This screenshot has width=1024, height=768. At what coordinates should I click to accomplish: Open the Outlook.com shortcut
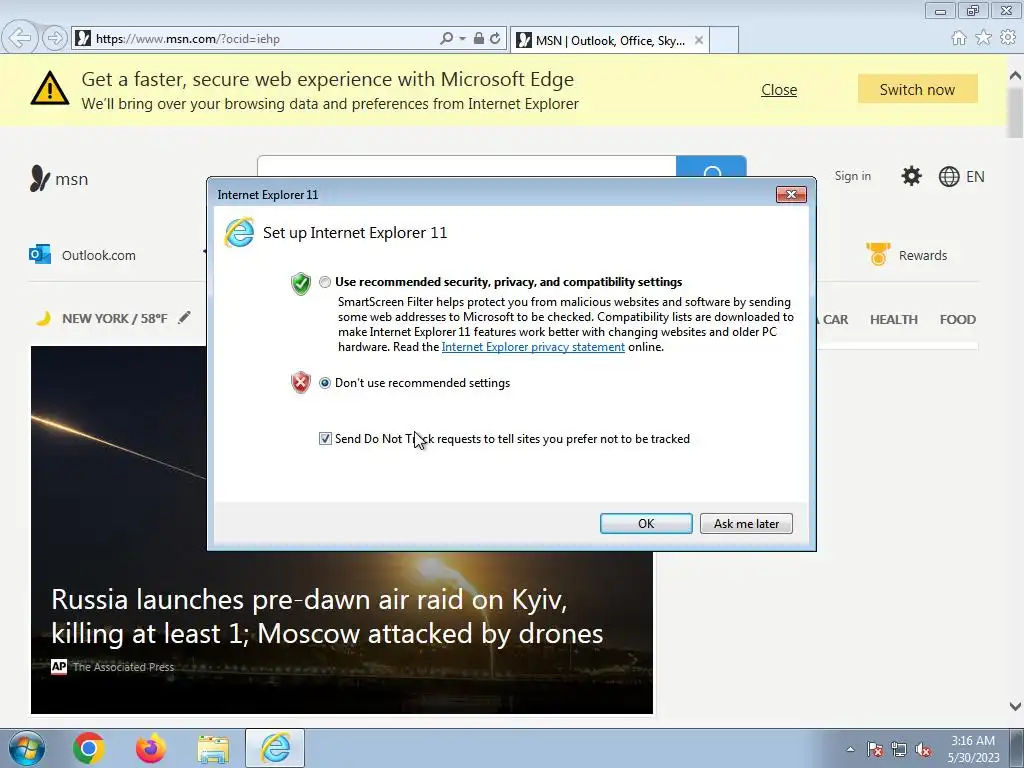tap(82, 255)
